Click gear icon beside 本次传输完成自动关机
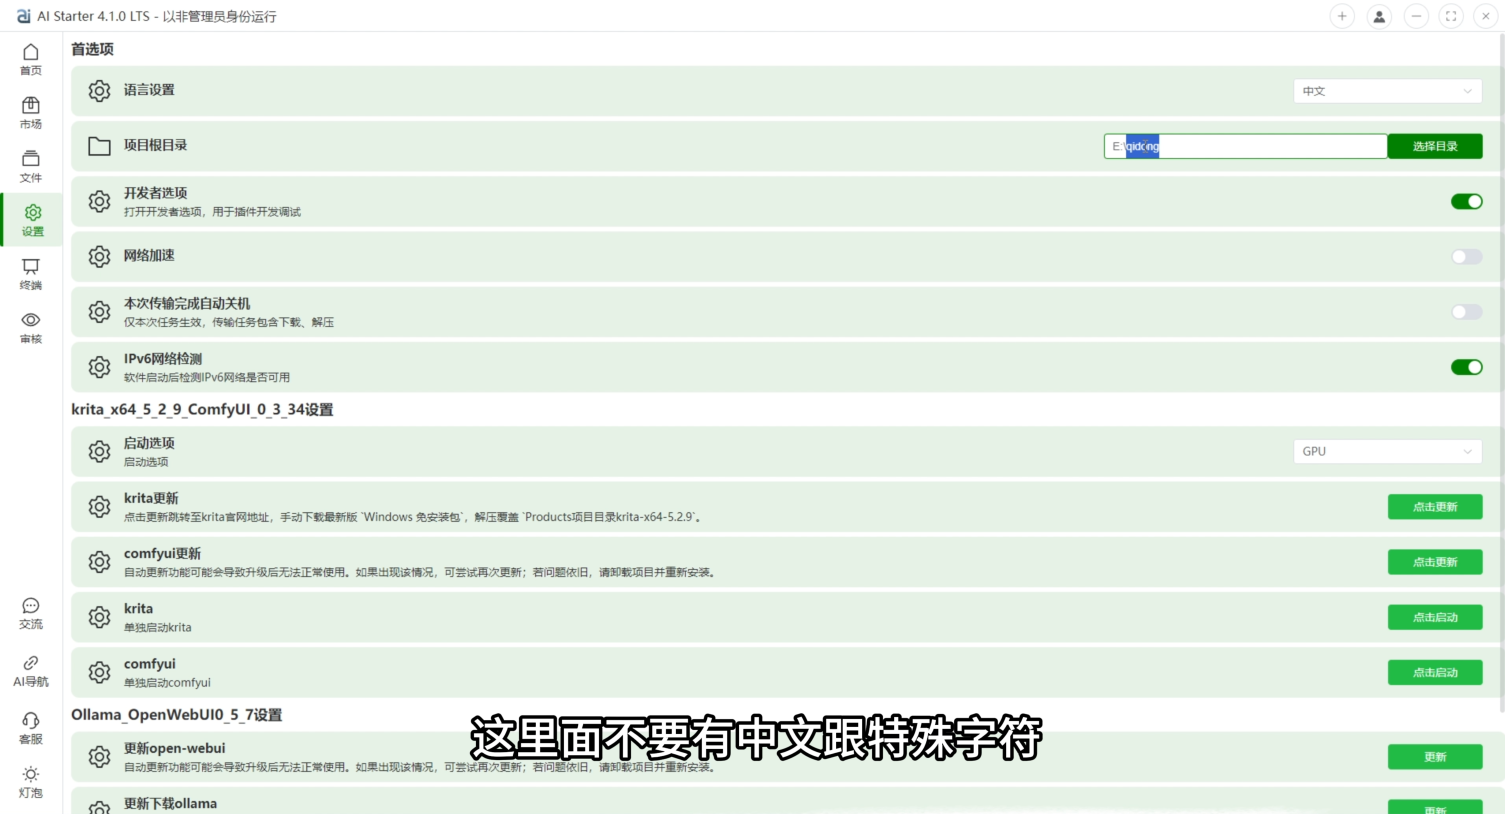This screenshot has height=814, width=1505. pyautogui.click(x=99, y=312)
